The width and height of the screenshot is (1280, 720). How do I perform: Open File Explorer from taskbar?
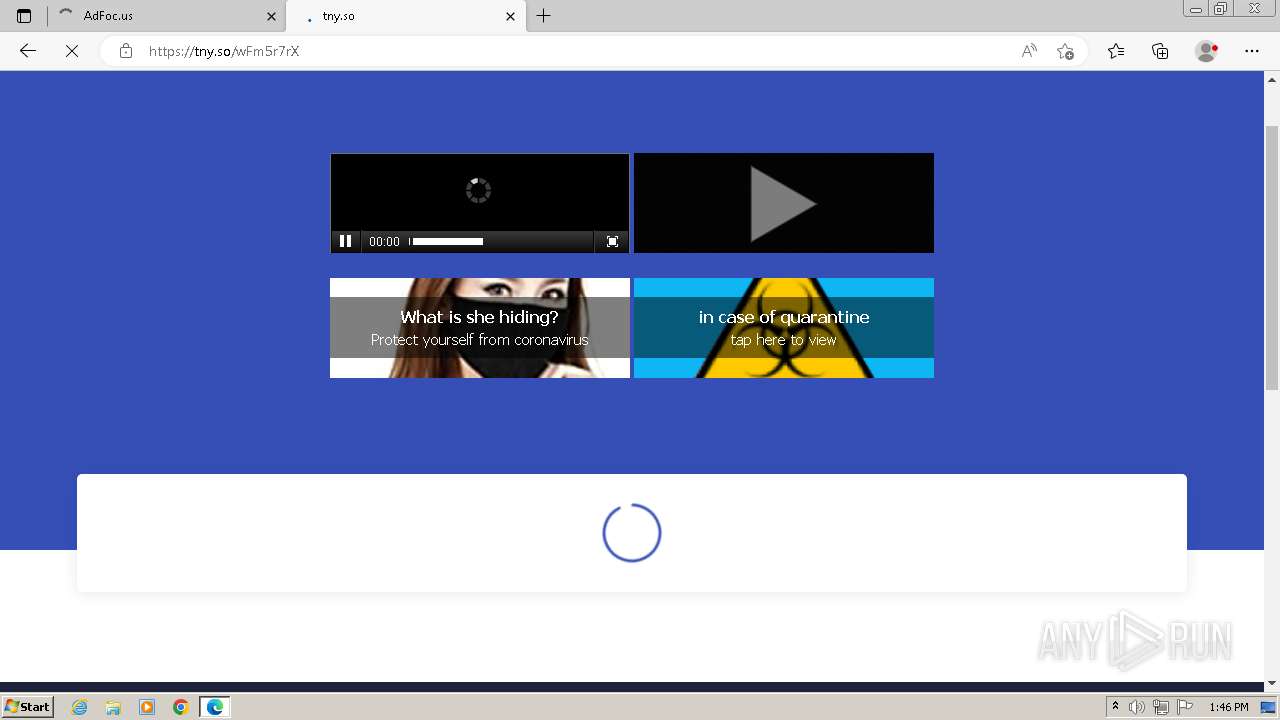click(113, 707)
